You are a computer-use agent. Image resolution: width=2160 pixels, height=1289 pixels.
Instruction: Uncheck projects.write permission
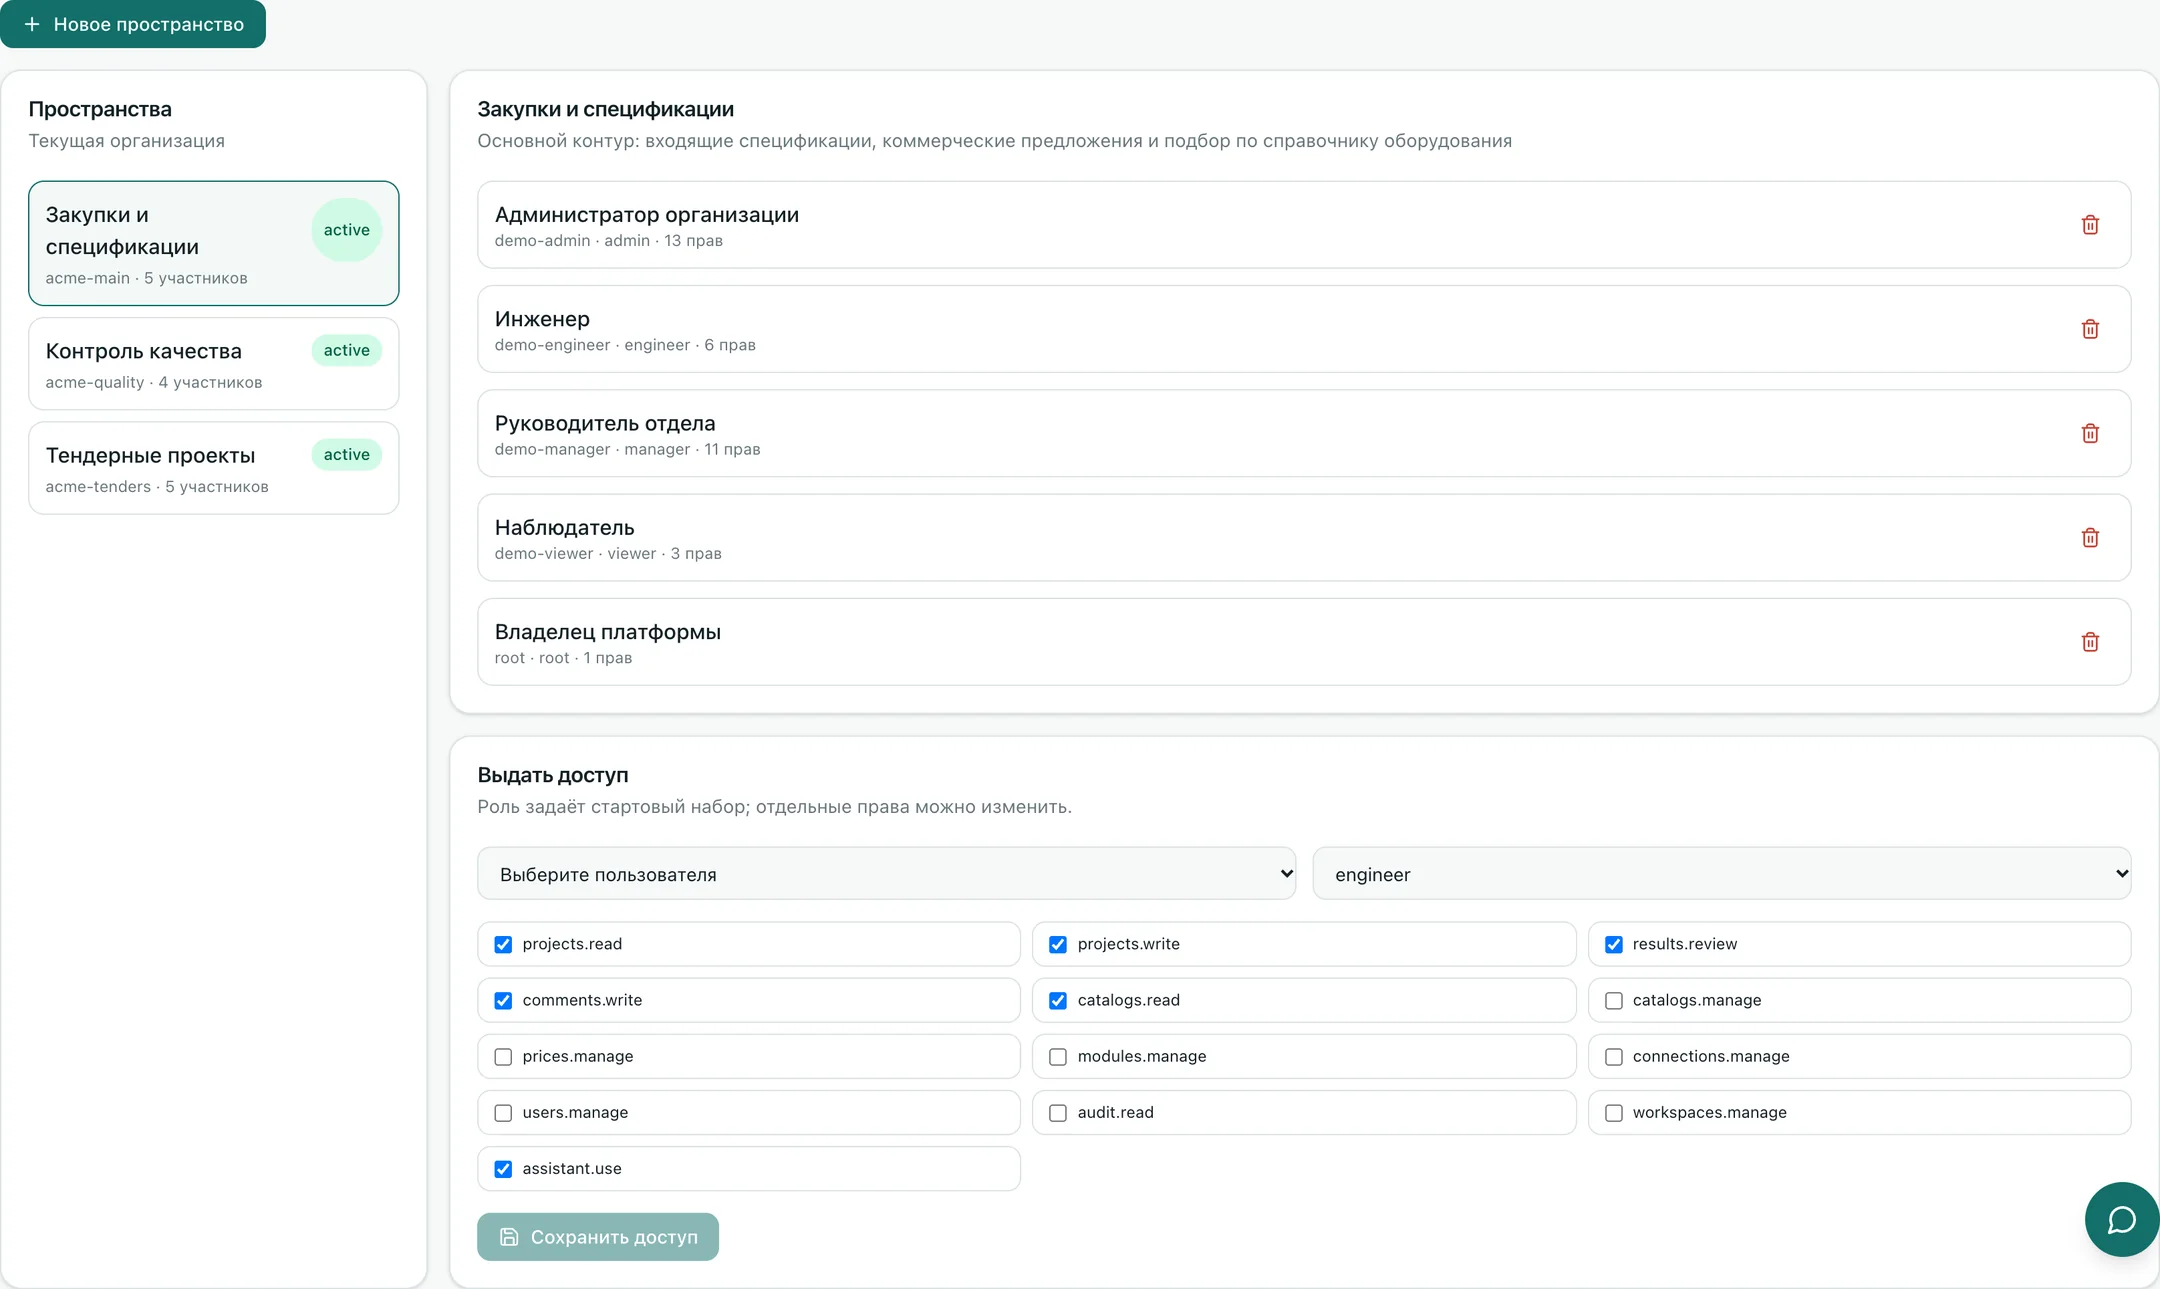point(1058,944)
